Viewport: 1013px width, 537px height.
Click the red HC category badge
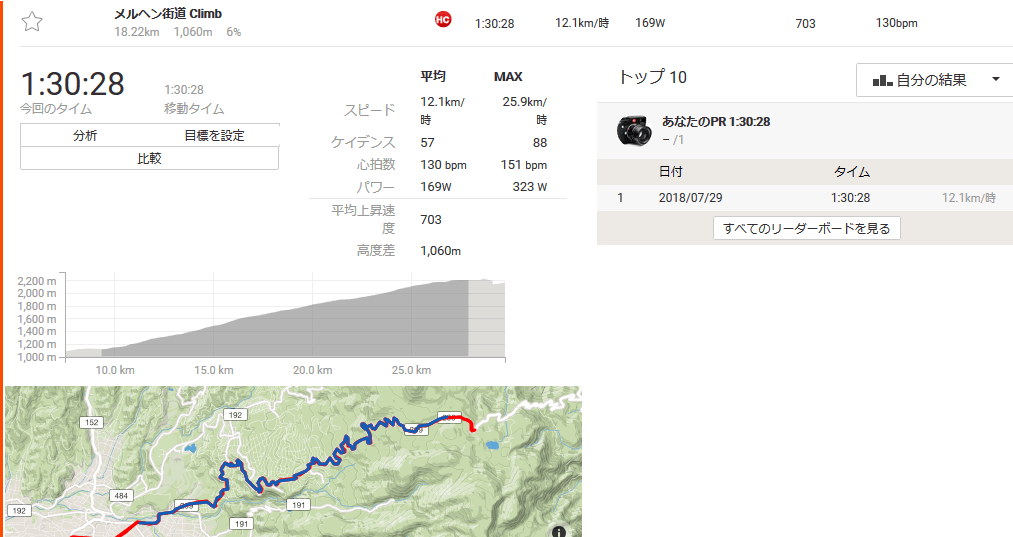(443, 19)
